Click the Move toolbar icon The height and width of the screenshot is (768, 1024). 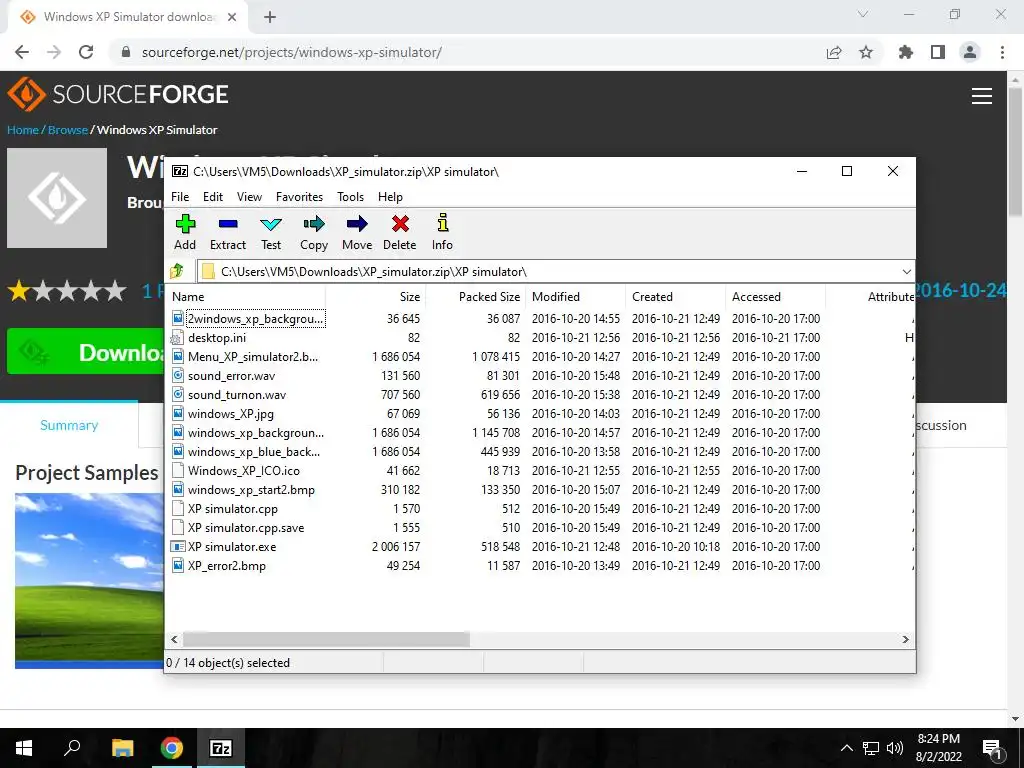click(x=357, y=224)
